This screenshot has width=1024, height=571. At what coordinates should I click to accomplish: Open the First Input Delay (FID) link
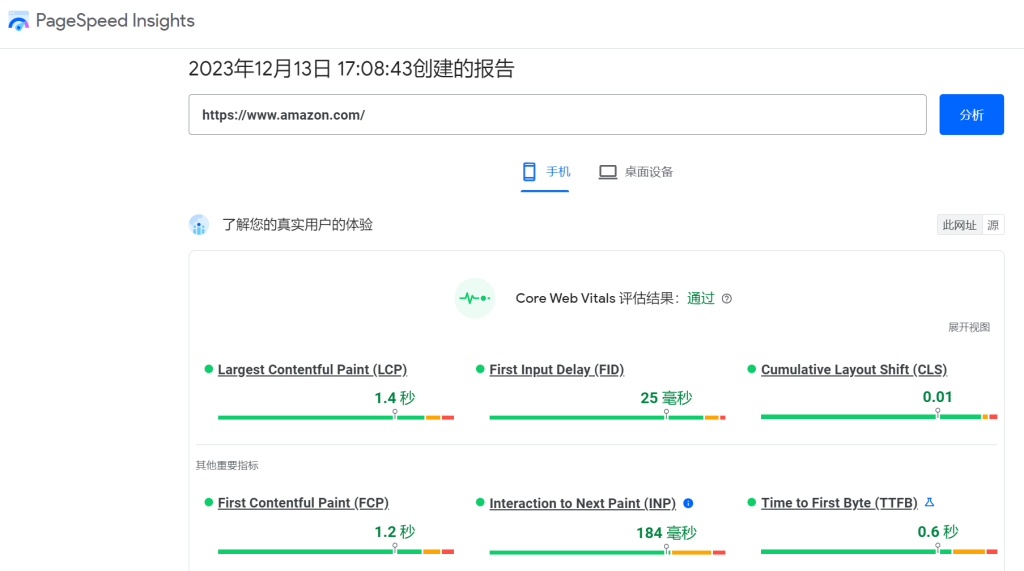pos(556,370)
